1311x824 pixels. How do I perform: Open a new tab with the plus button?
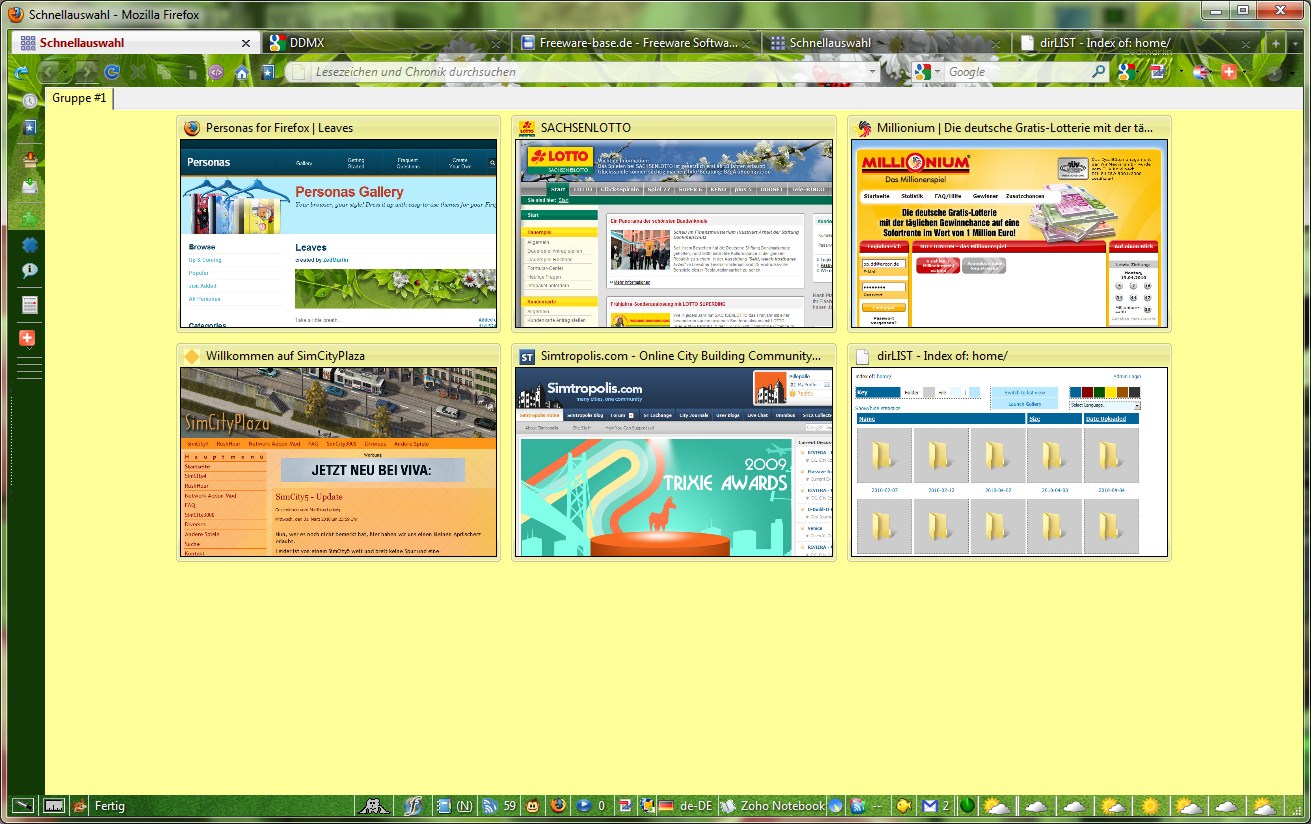click(x=1275, y=44)
